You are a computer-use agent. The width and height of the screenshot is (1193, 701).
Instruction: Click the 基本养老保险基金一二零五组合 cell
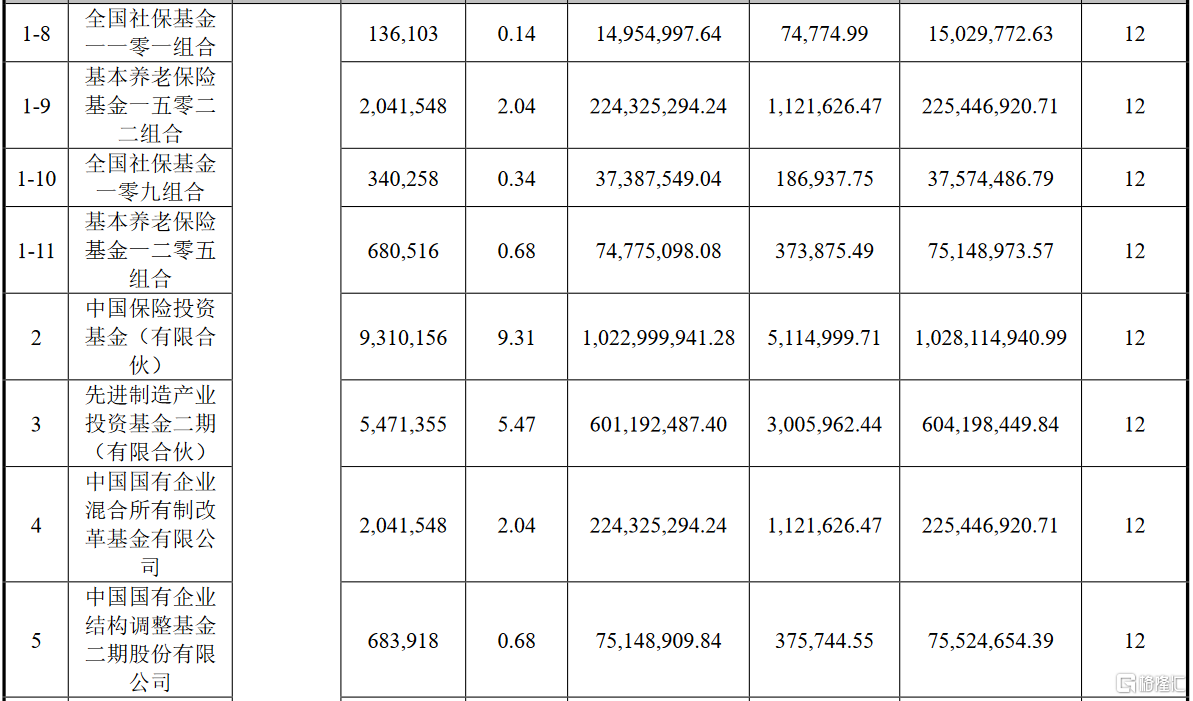click(150, 250)
